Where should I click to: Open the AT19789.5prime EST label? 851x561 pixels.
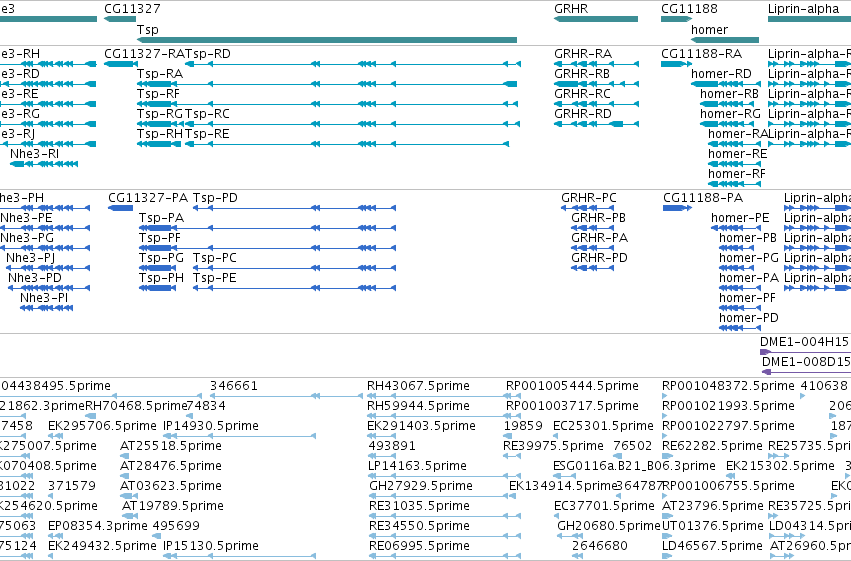[173, 506]
